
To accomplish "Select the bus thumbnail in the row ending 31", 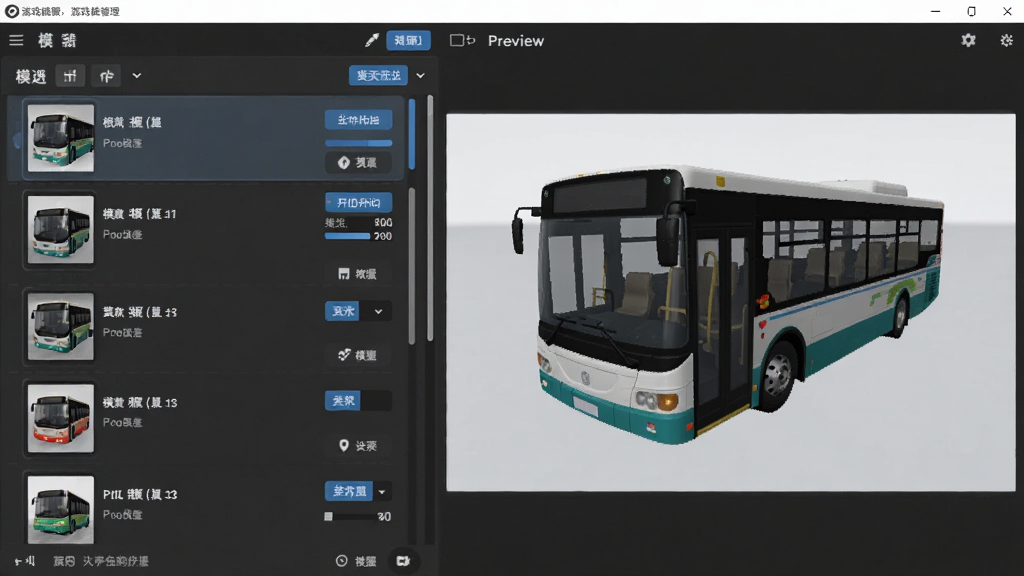I will tap(61, 230).
